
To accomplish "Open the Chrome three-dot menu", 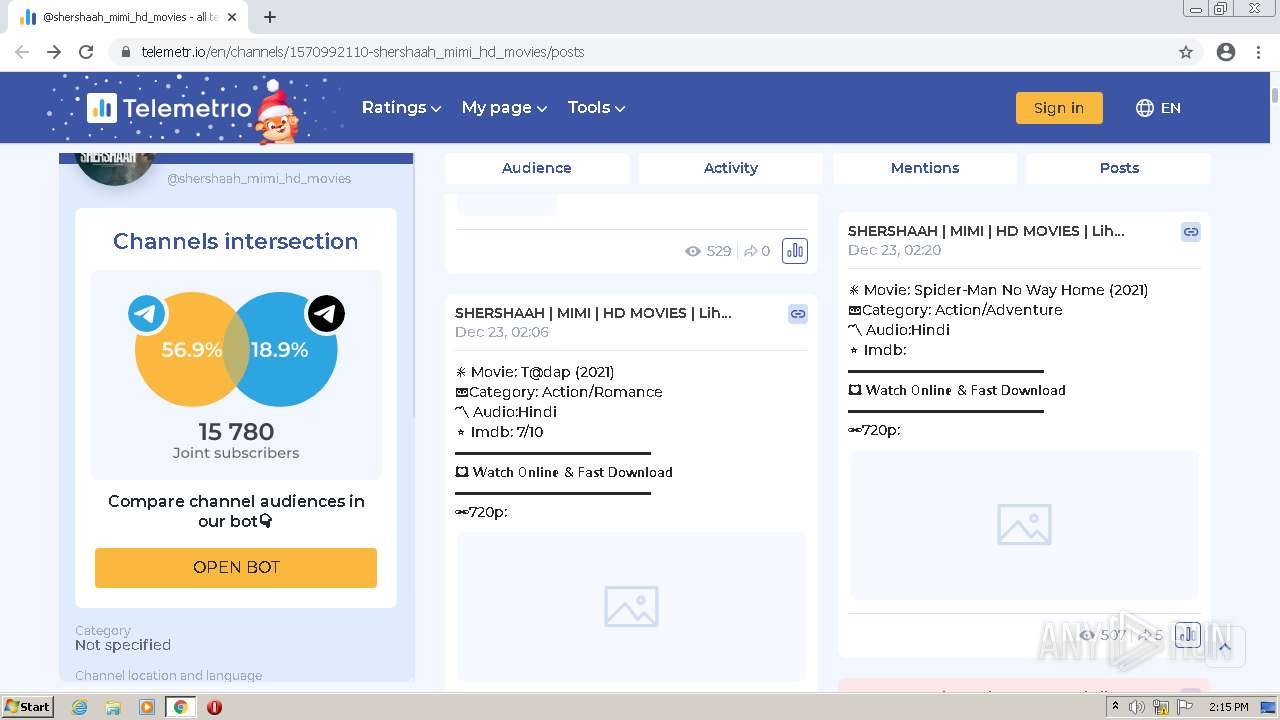I will tap(1258, 52).
